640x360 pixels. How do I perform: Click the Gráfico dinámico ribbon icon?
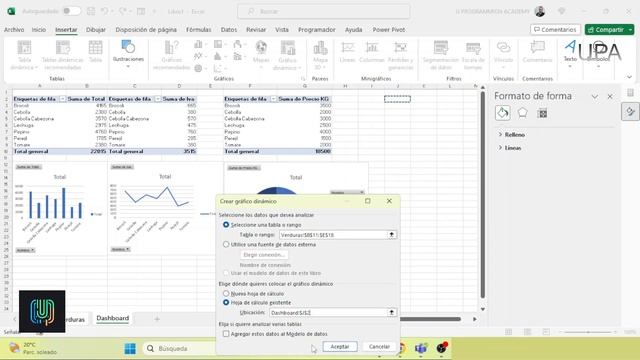(x=288, y=55)
